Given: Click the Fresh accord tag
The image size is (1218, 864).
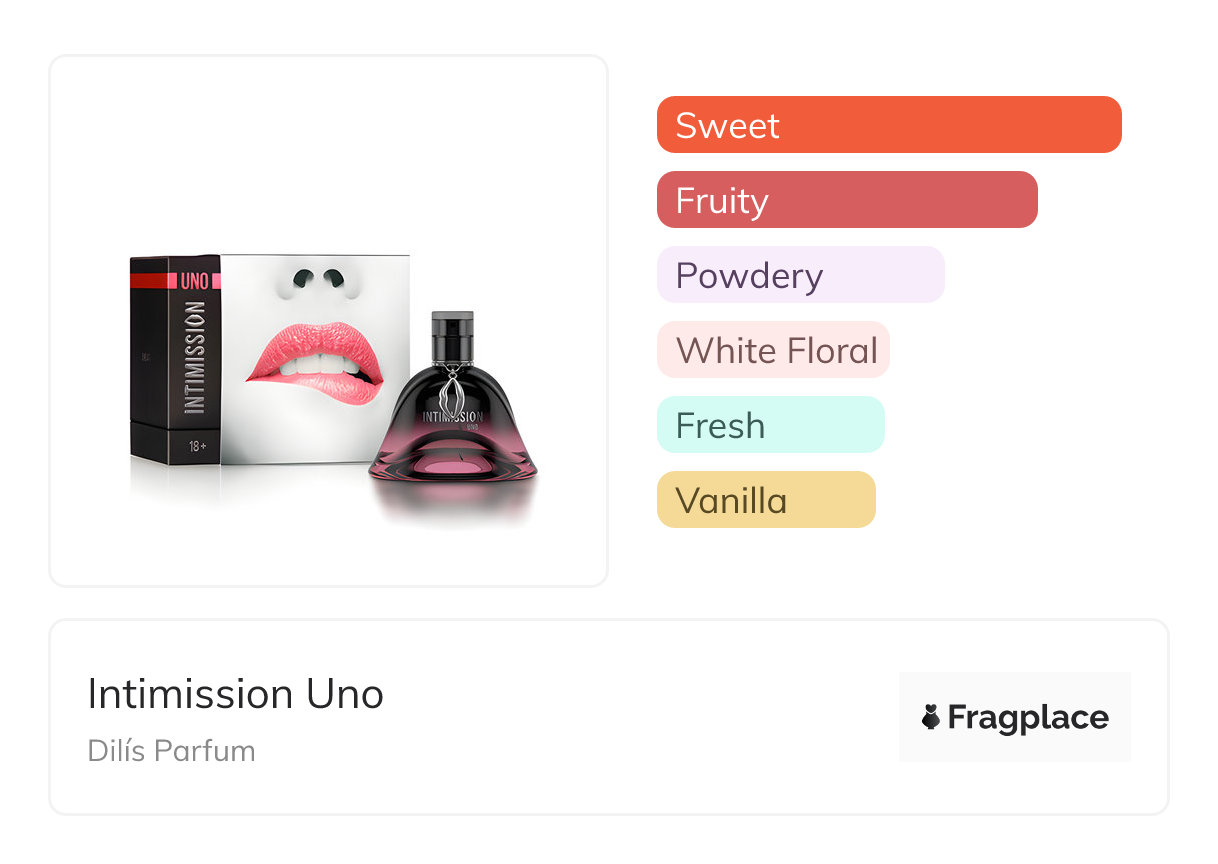Looking at the screenshot, I should pos(770,425).
